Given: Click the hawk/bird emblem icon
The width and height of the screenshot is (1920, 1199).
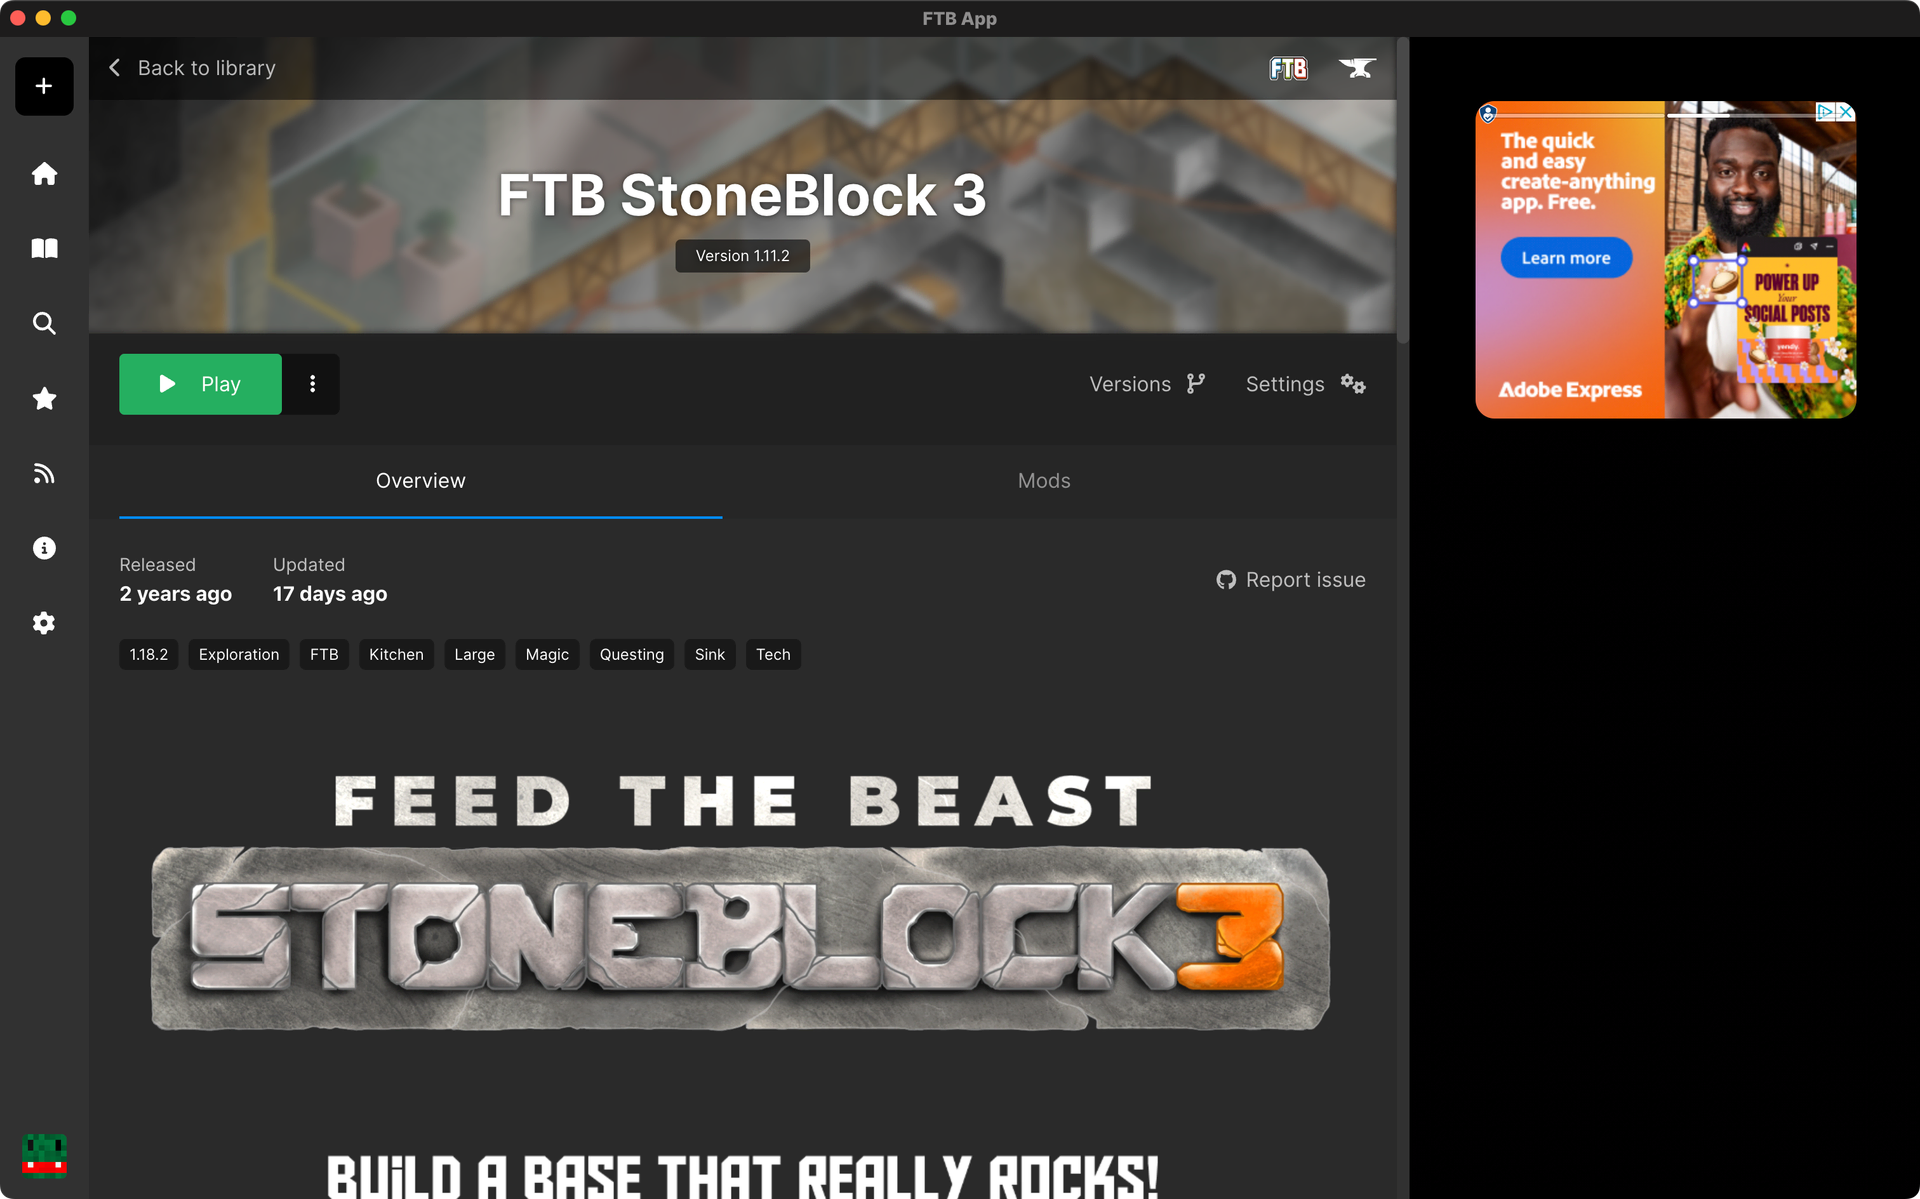Looking at the screenshot, I should coord(1358,68).
